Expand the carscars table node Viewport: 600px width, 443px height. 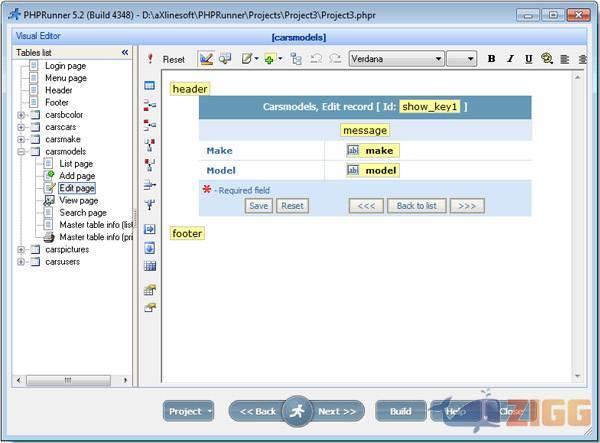pos(21,127)
